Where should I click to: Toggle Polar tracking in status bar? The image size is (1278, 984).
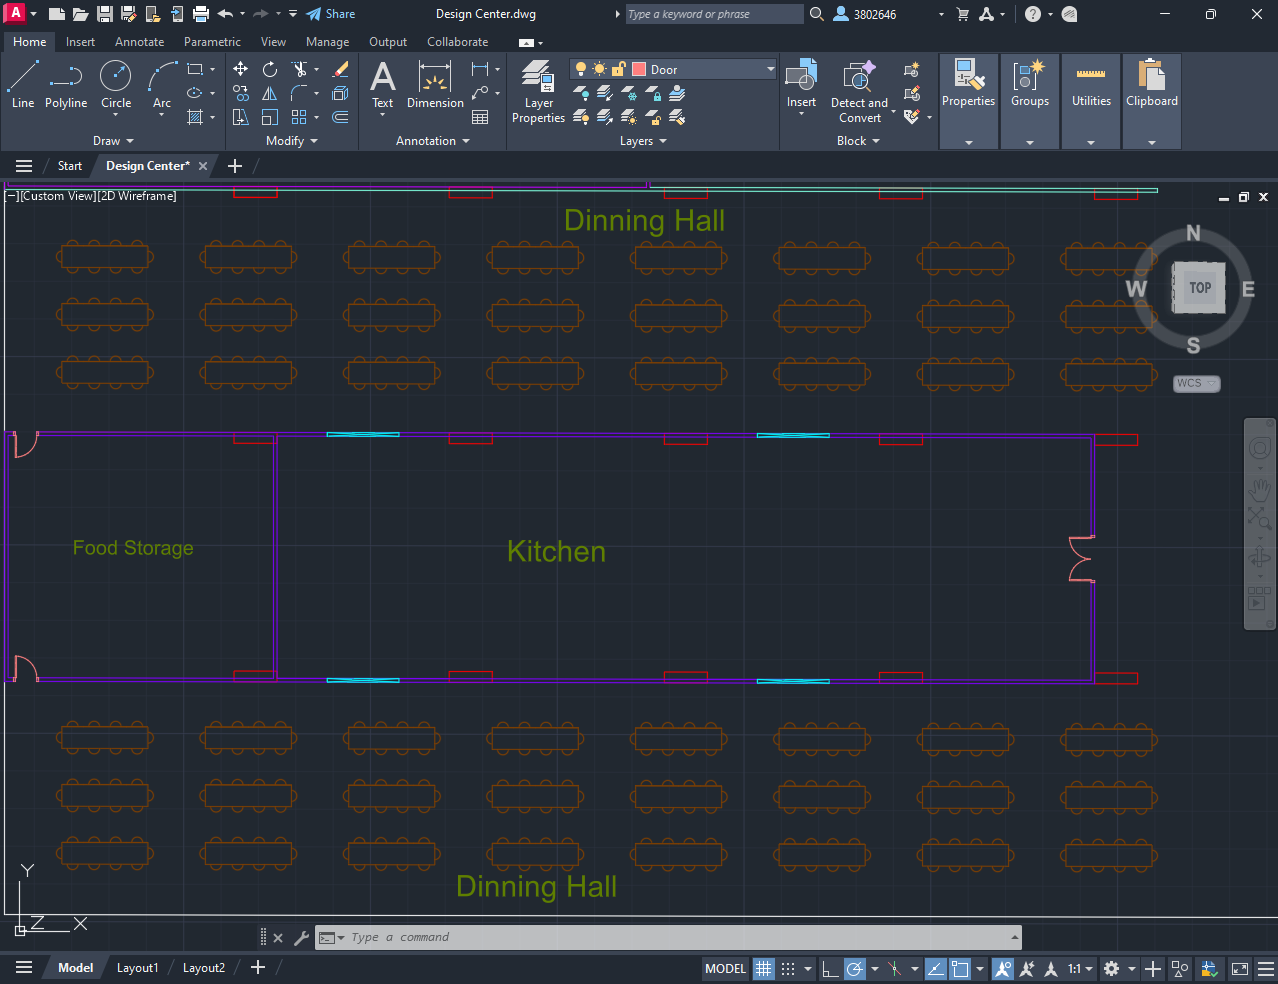point(855,968)
